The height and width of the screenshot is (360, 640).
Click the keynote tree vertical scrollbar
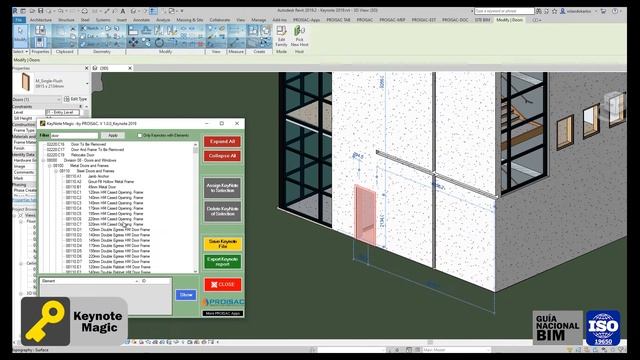tap(196, 207)
